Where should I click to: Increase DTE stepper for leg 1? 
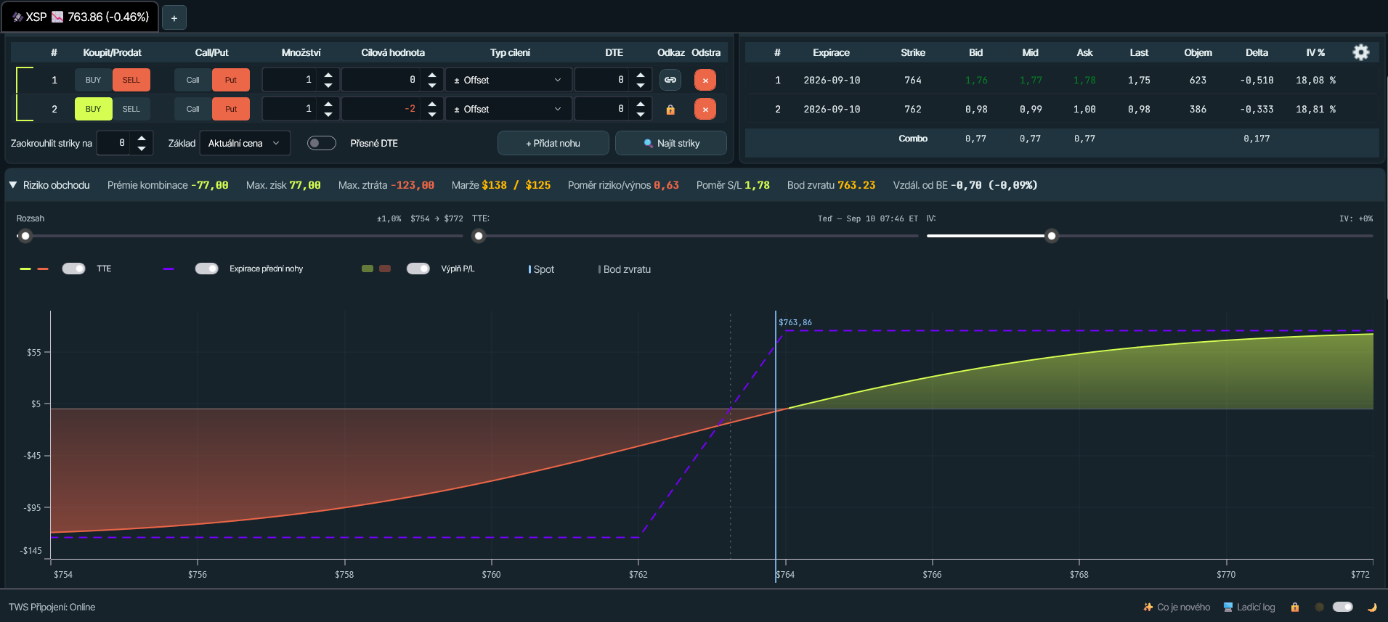[641, 75]
